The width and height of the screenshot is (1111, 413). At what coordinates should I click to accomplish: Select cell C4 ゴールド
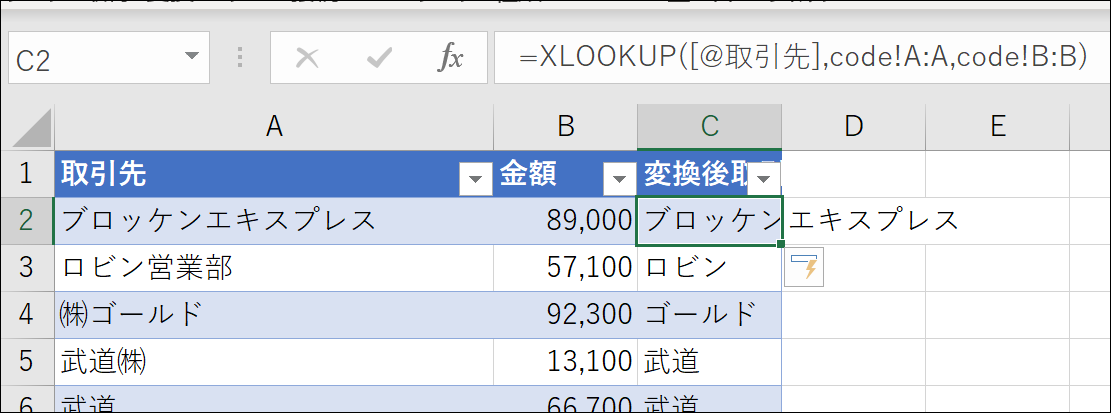pos(710,315)
